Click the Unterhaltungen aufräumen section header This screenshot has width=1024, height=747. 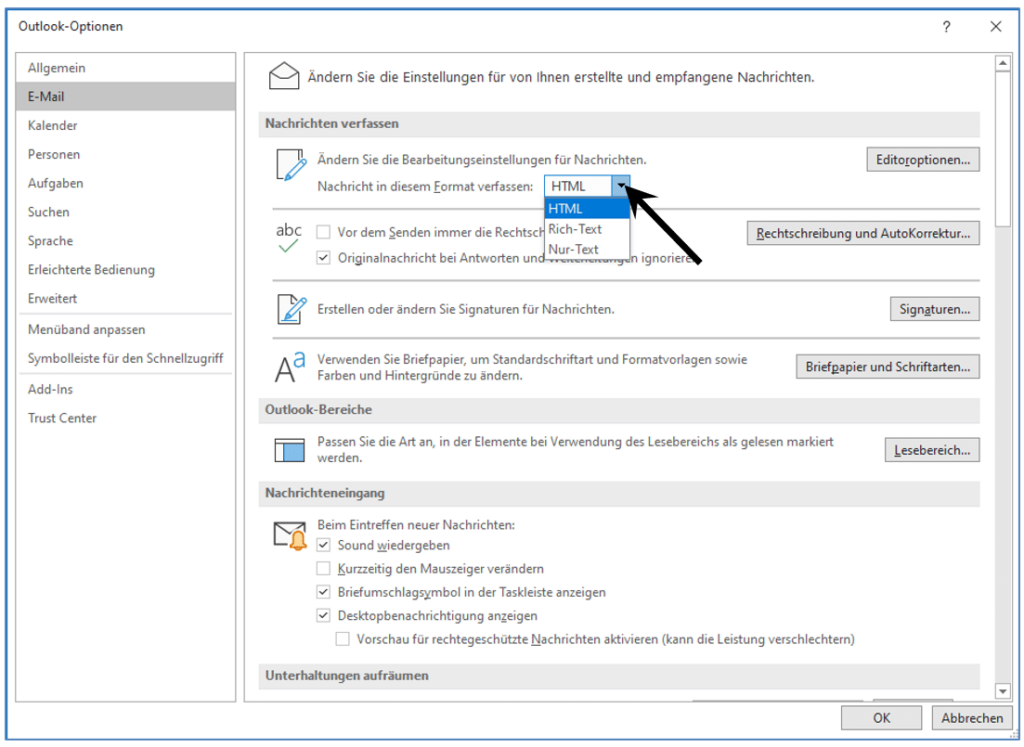coord(619,676)
